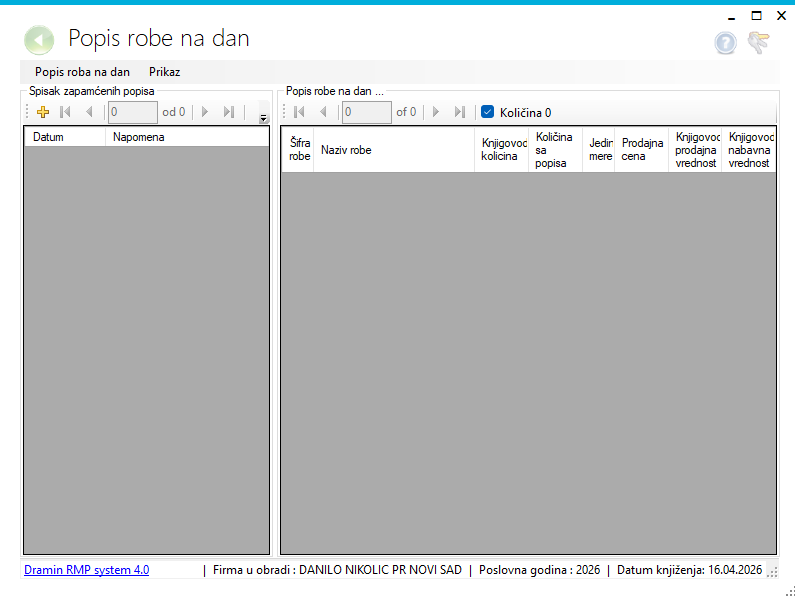Screen dimensions: 795x597
Task: Maximize the Popis robe na dan window
Action: 756,16
